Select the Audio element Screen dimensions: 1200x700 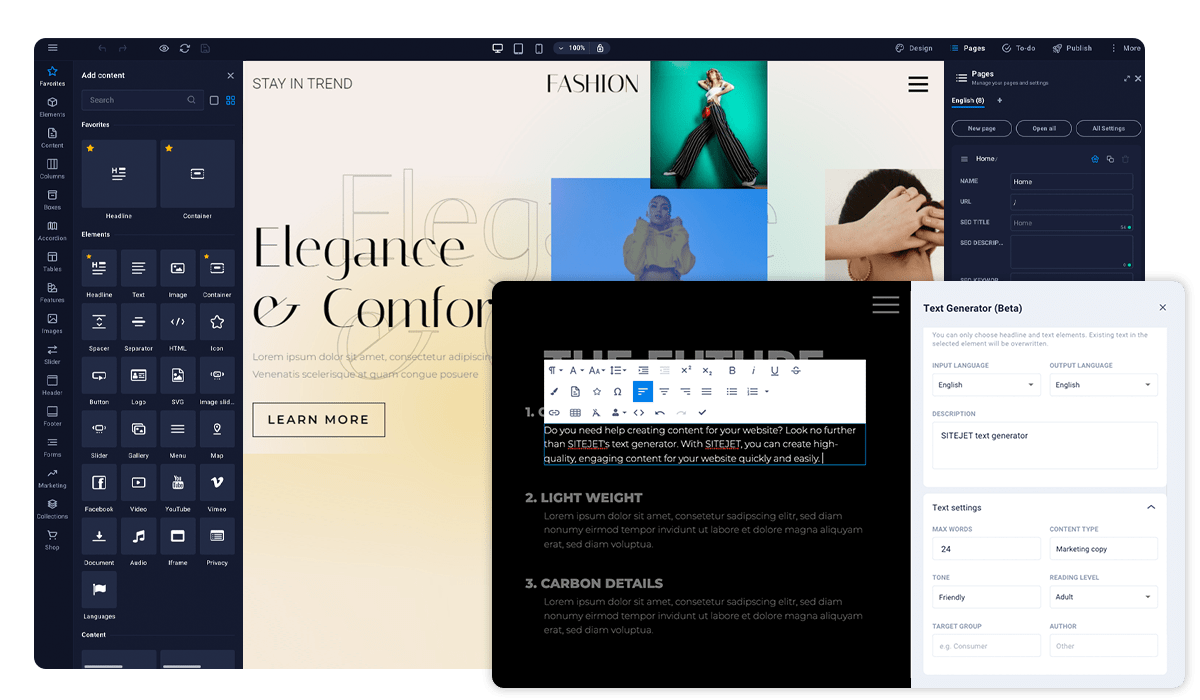click(x=138, y=541)
